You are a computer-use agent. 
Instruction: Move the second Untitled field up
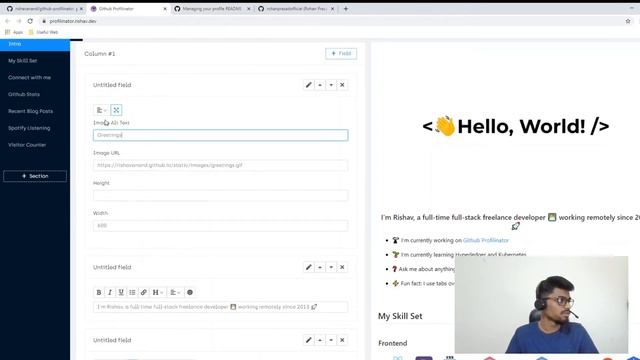pyautogui.click(x=320, y=267)
